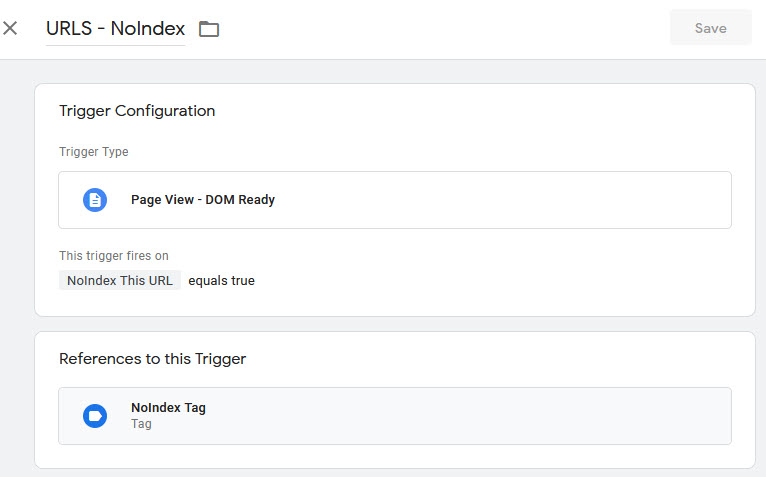The height and width of the screenshot is (477, 766).
Task: Click the blue Page View document icon
Action: pos(95,200)
